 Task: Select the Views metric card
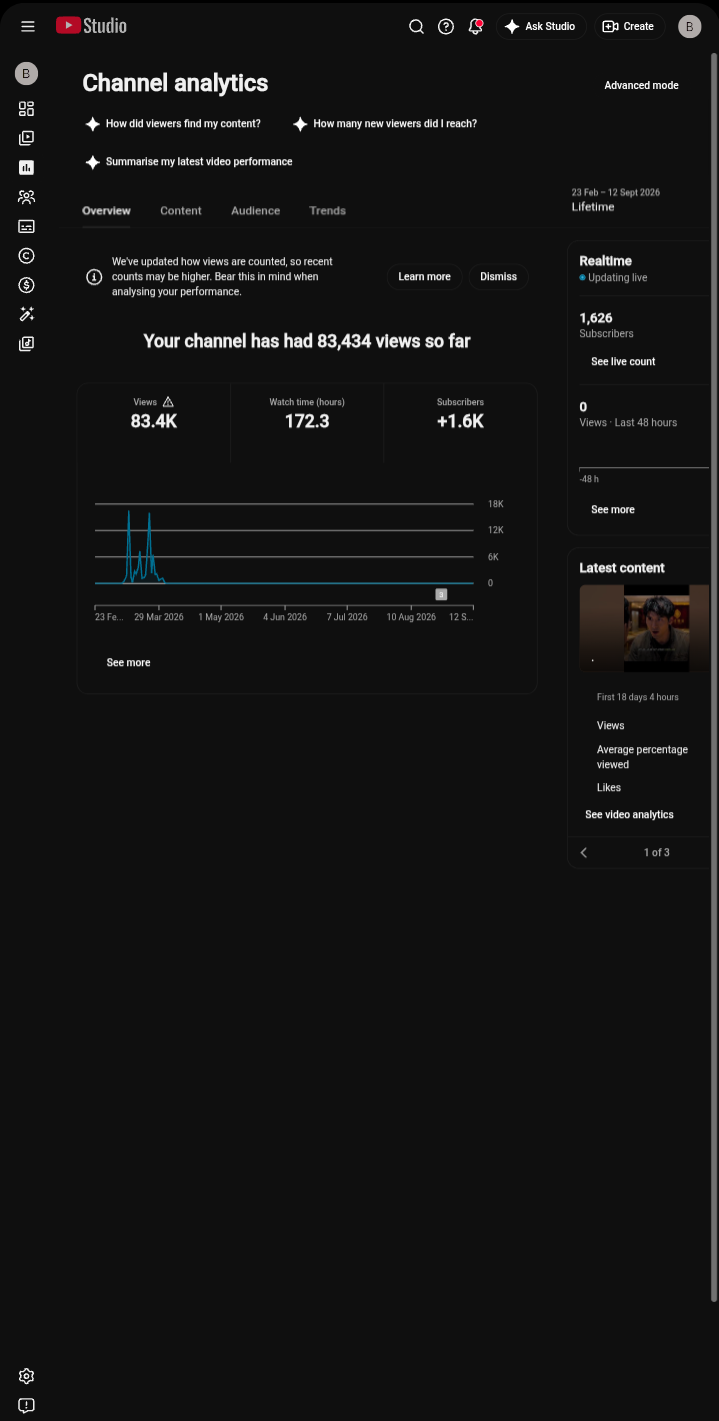click(154, 423)
